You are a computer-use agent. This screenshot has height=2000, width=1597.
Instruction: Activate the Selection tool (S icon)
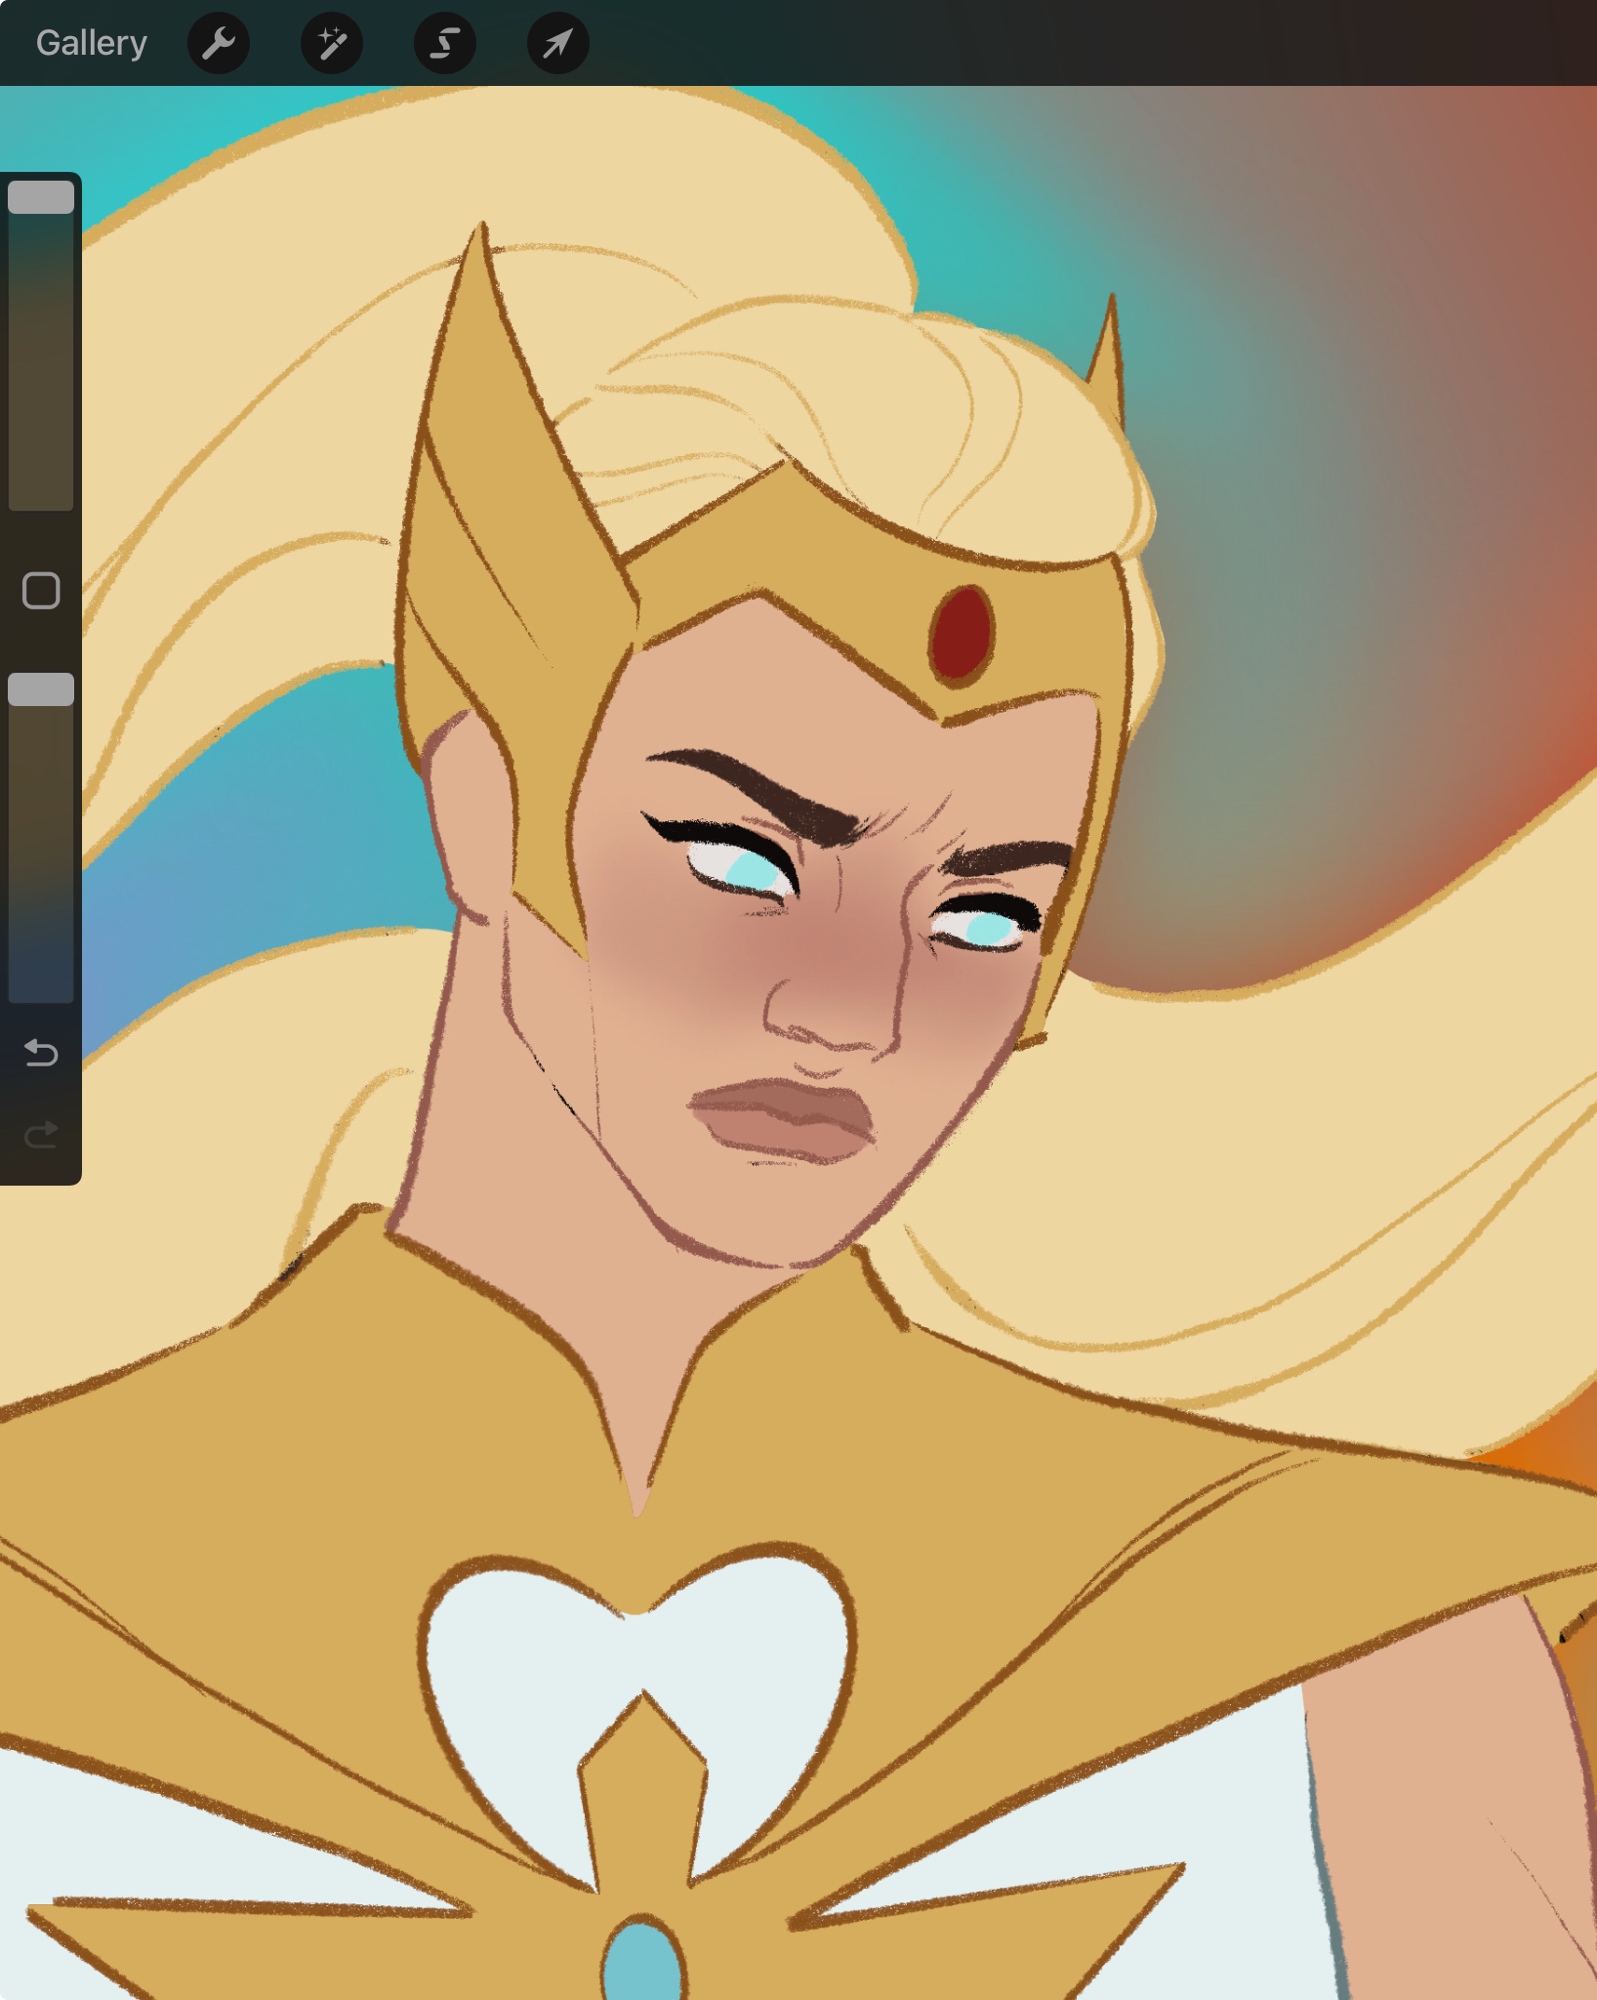445,43
